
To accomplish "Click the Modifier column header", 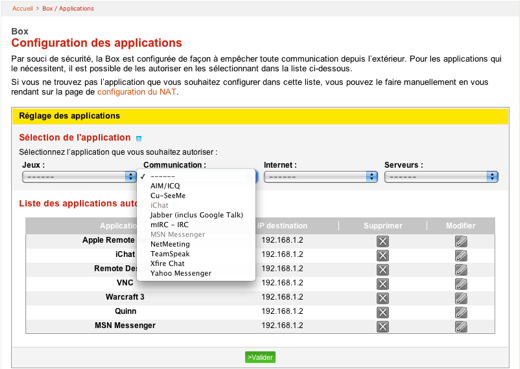I will coord(461,226).
